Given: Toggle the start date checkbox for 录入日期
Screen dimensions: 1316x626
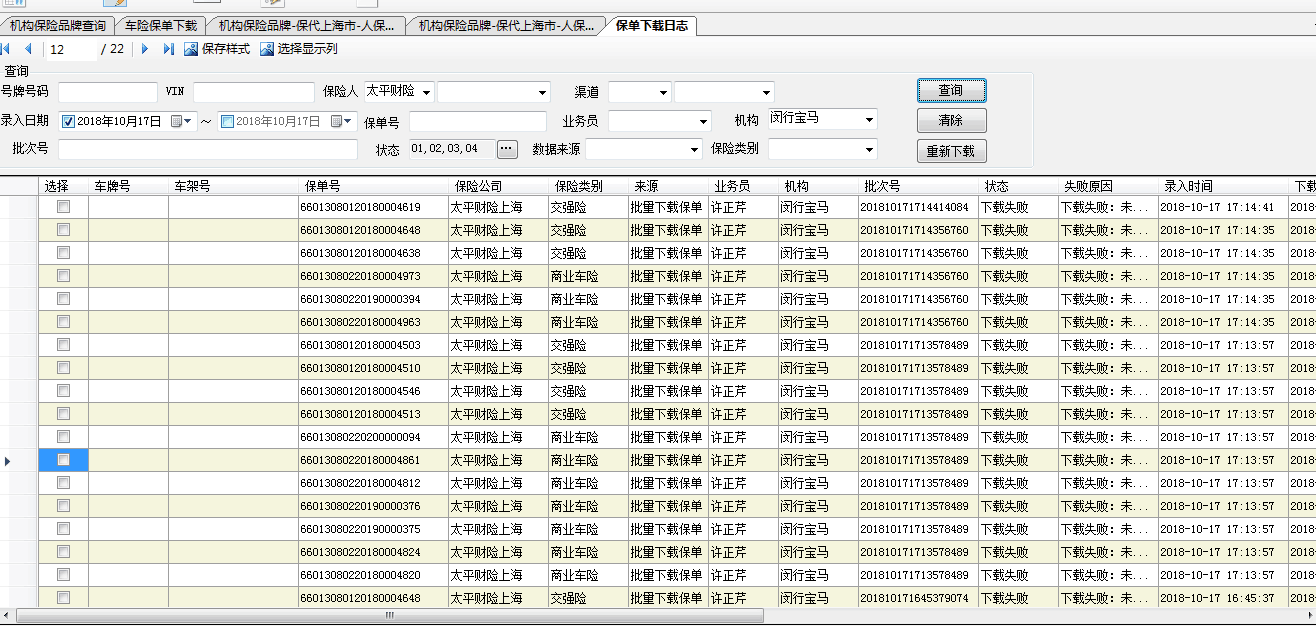Looking at the screenshot, I should pyautogui.click(x=68, y=121).
